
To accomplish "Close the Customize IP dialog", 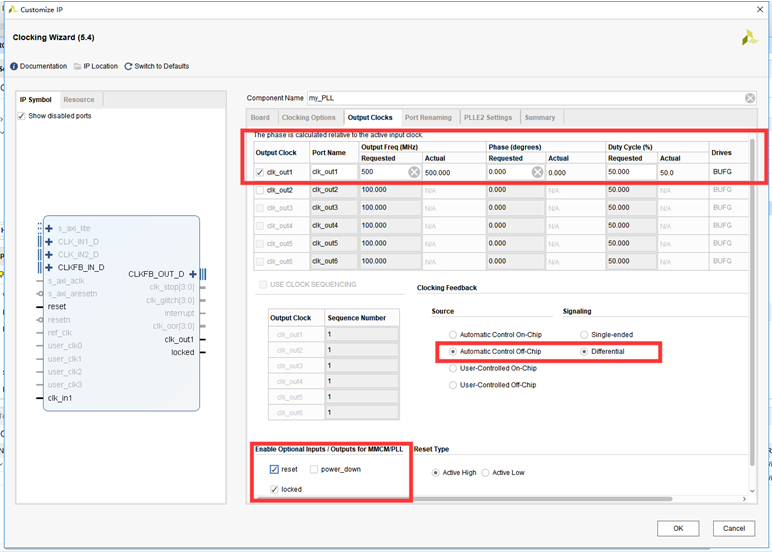I will pyautogui.click(x=760, y=9).
